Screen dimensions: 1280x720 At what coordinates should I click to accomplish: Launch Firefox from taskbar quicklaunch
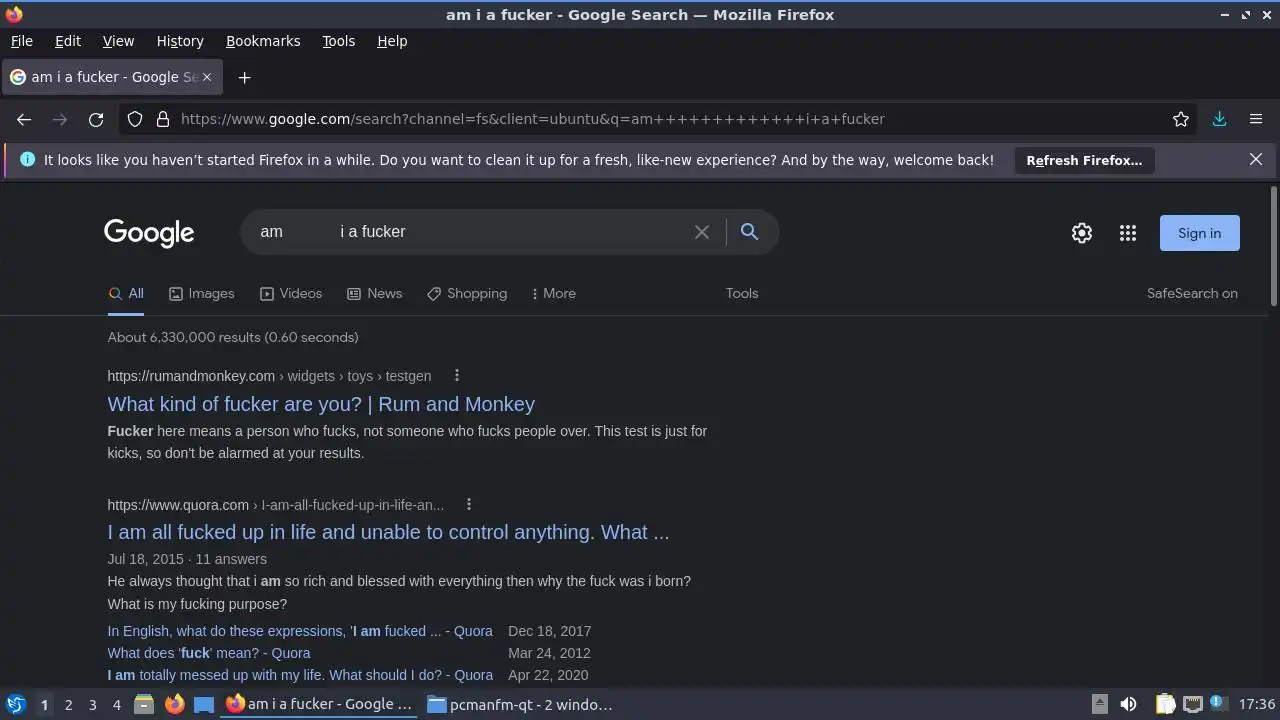click(x=174, y=704)
